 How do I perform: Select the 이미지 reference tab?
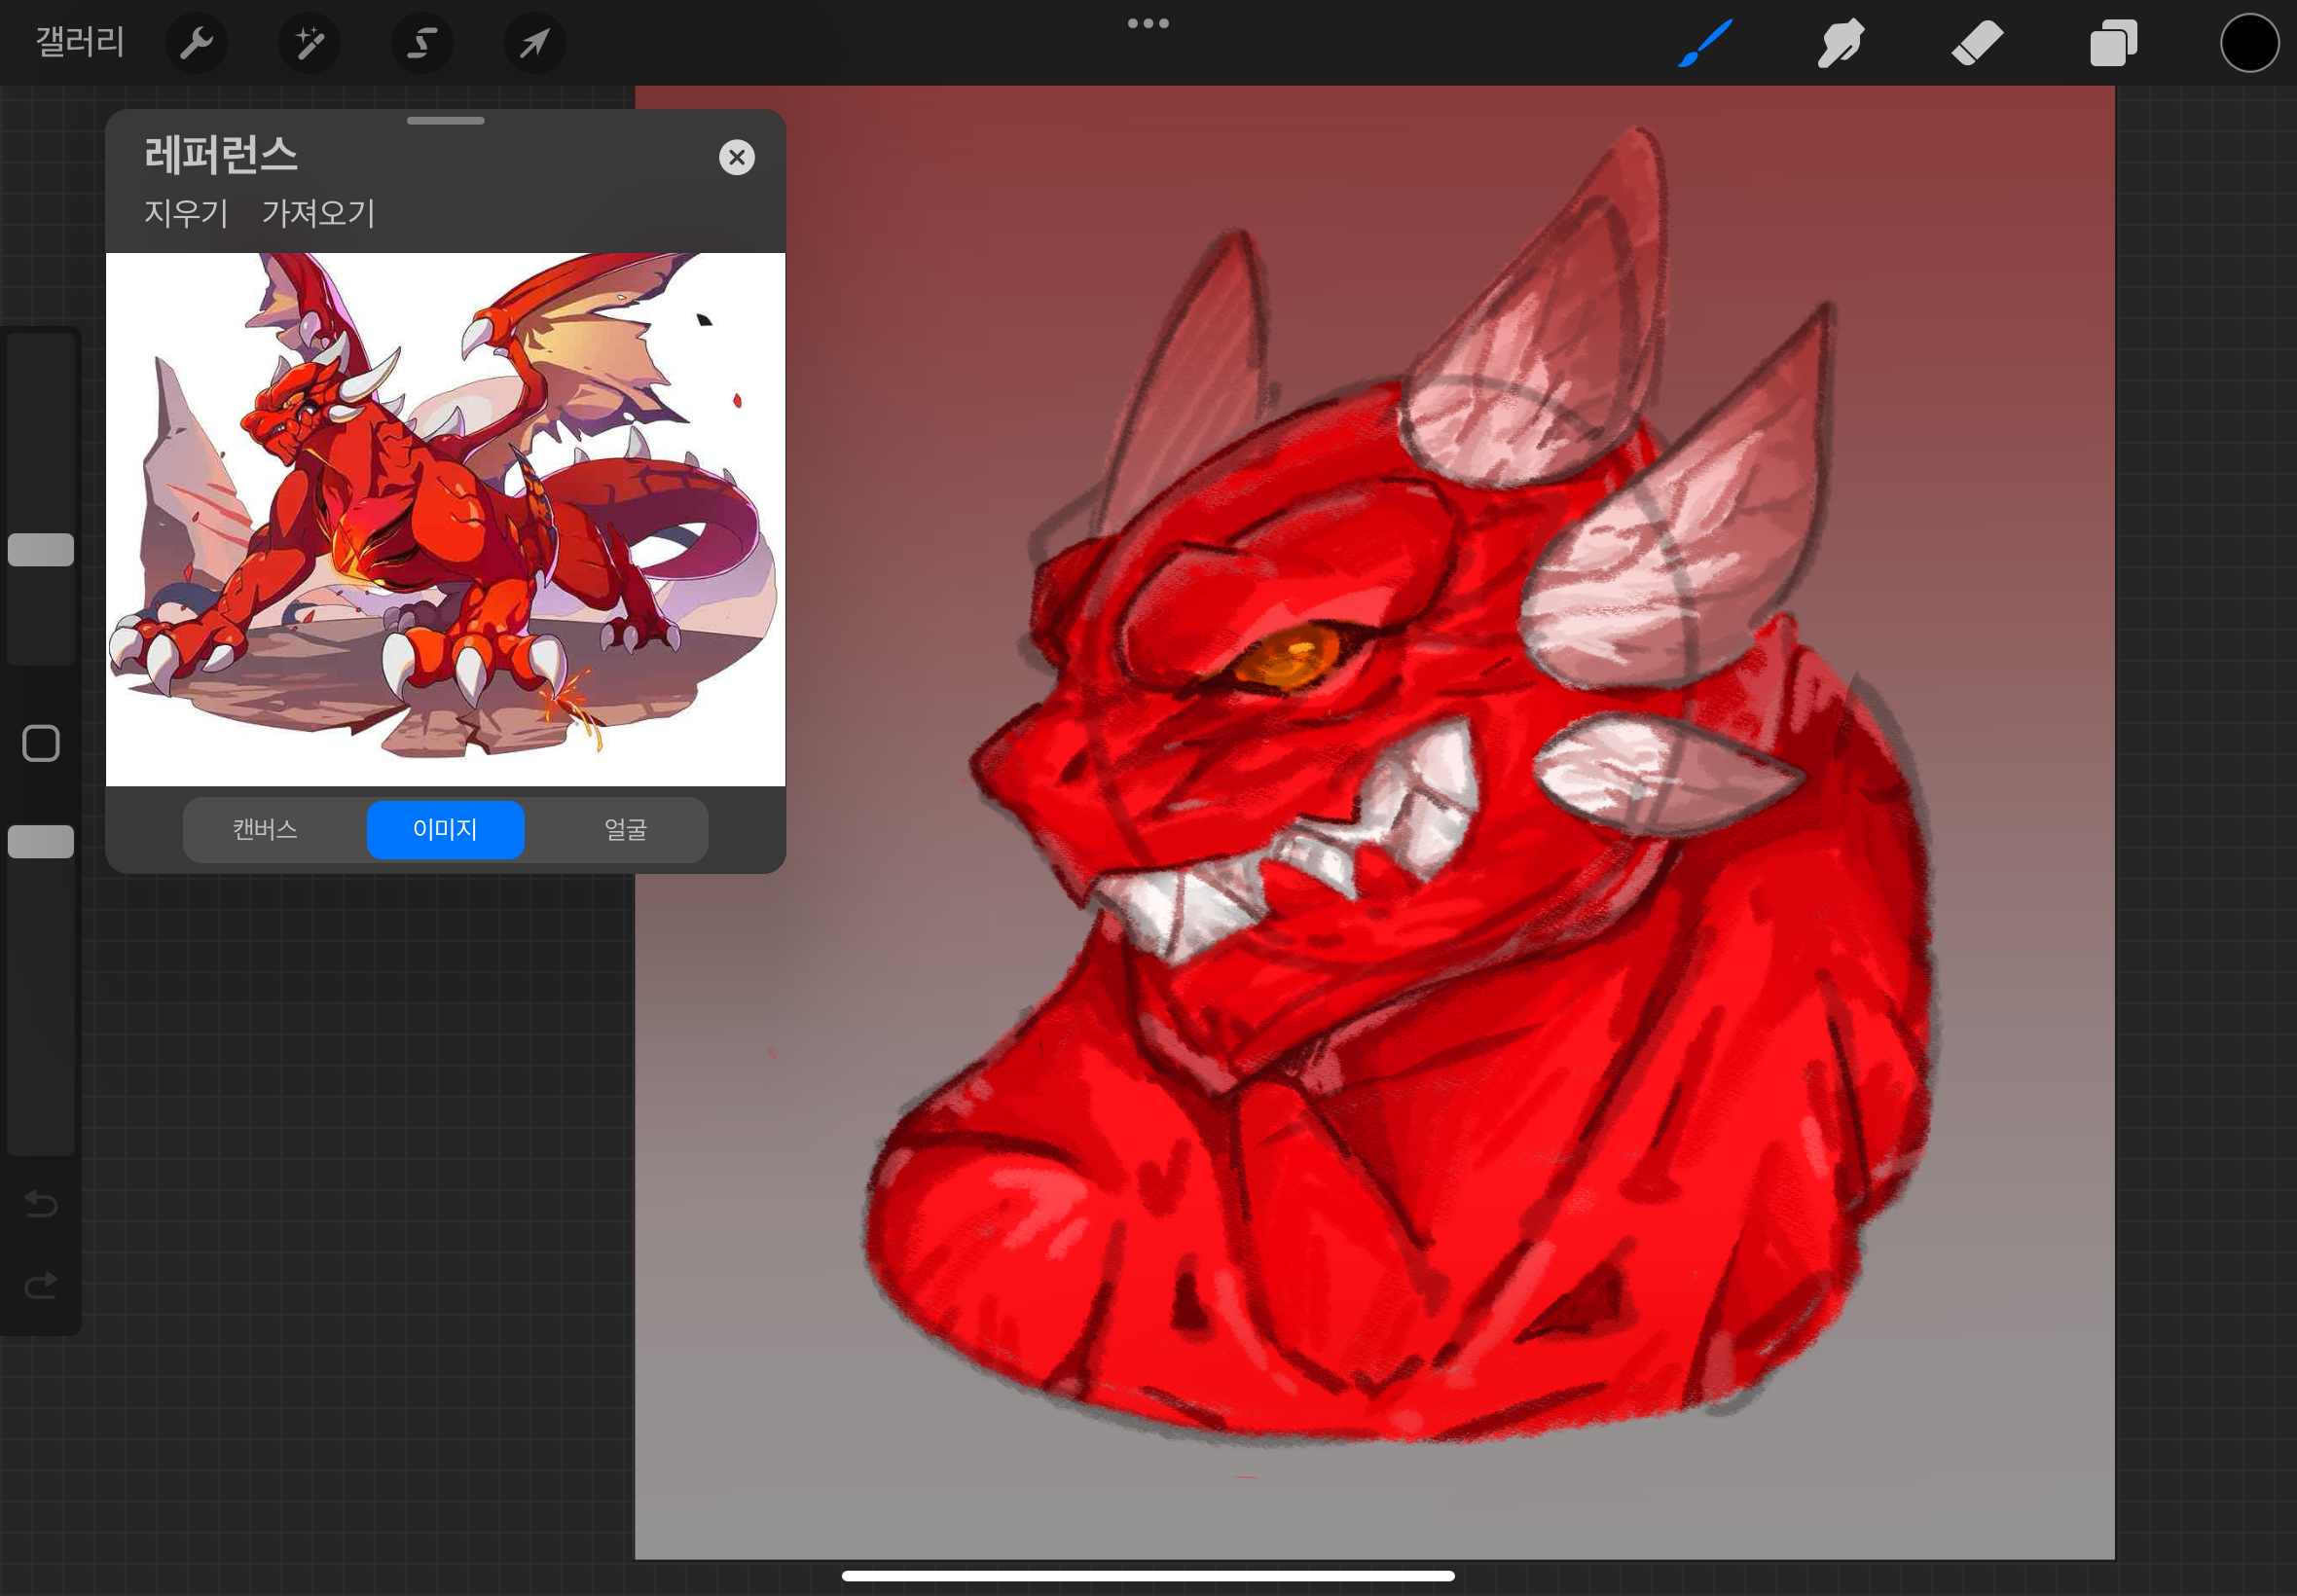point(445,829)
